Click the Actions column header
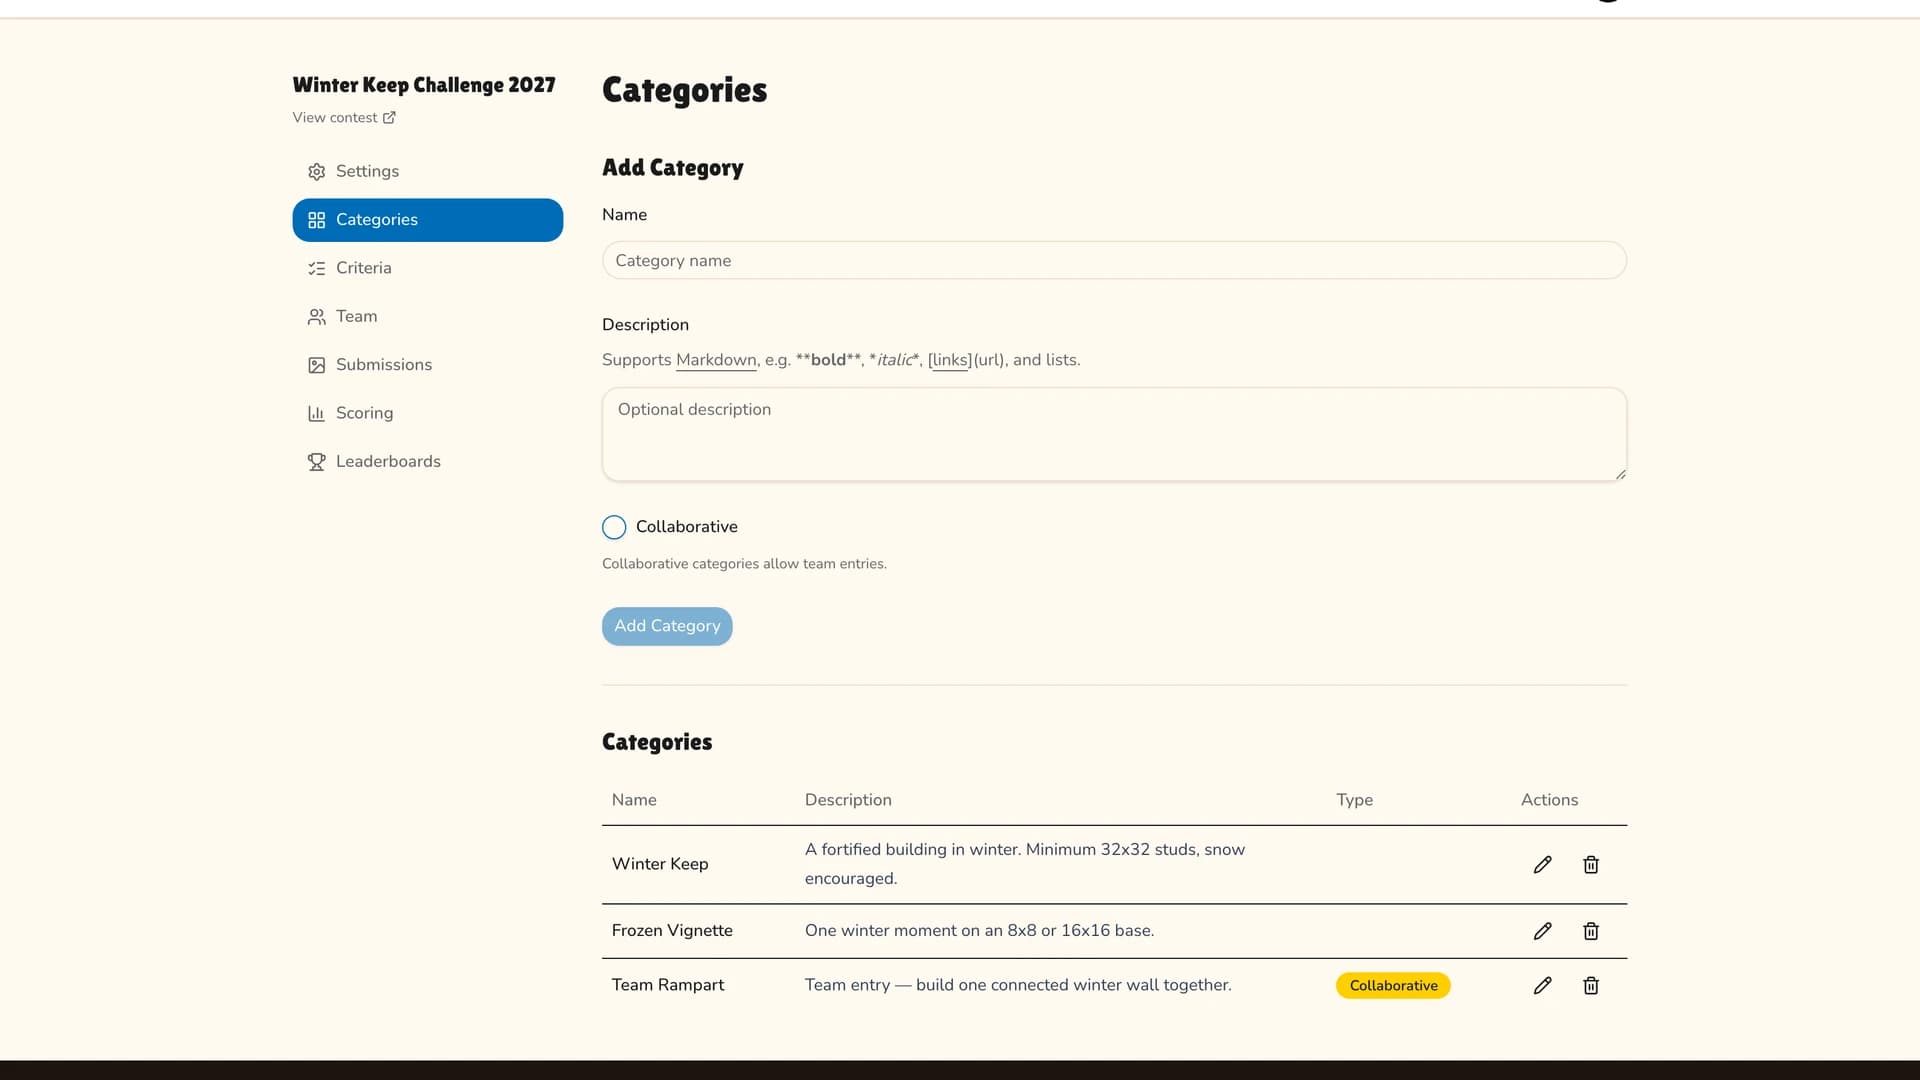The width and height of the screenshot is (1920, 1080). [x=1549, y=800]
